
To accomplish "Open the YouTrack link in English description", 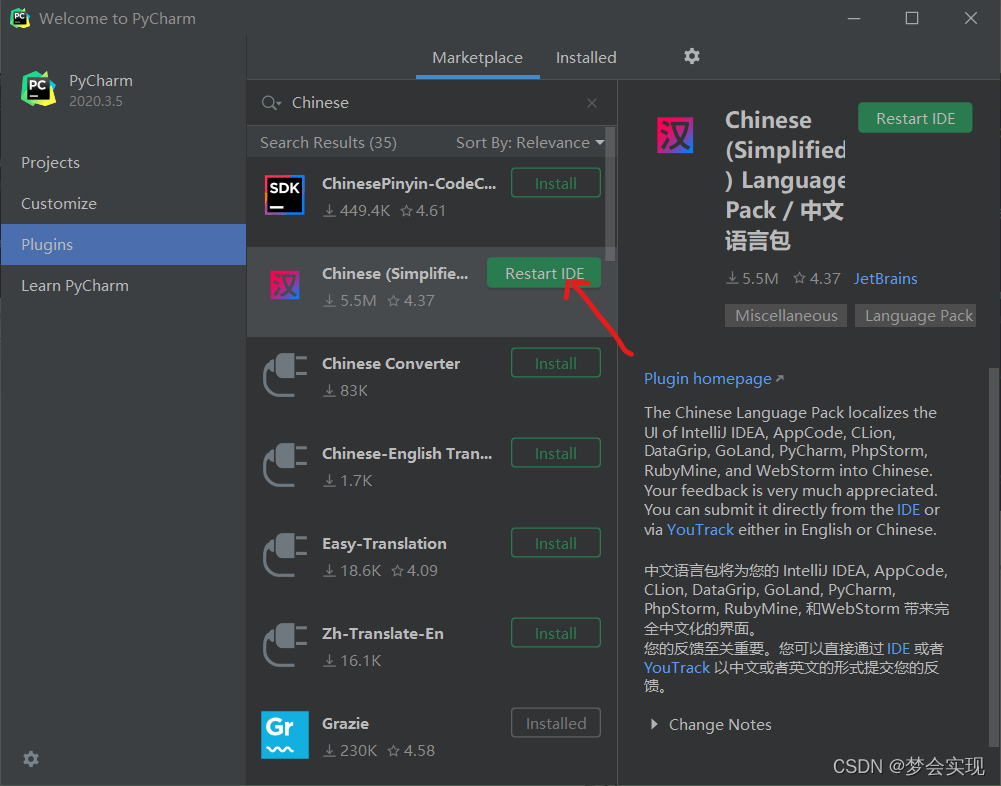I will click(x=700, y=529).
